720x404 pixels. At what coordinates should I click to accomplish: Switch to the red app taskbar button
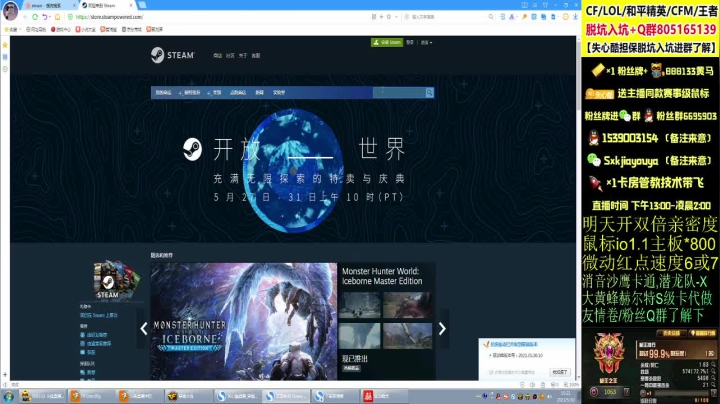click(384, 396)
